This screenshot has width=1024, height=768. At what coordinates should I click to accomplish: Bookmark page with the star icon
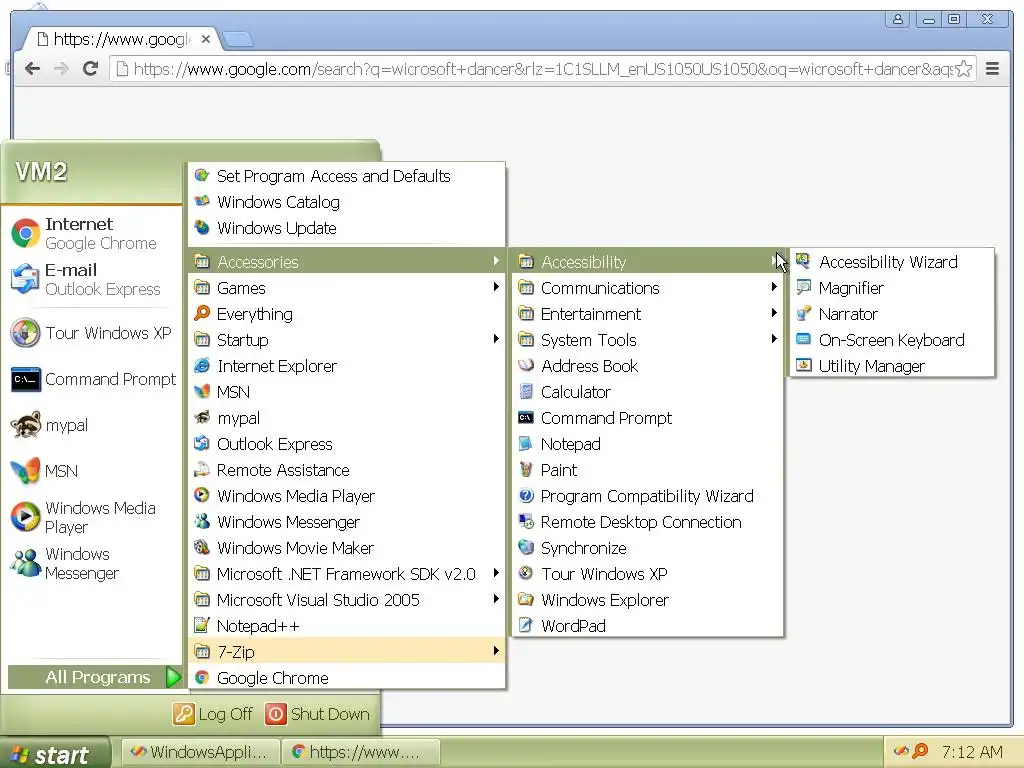coord(963,69)
